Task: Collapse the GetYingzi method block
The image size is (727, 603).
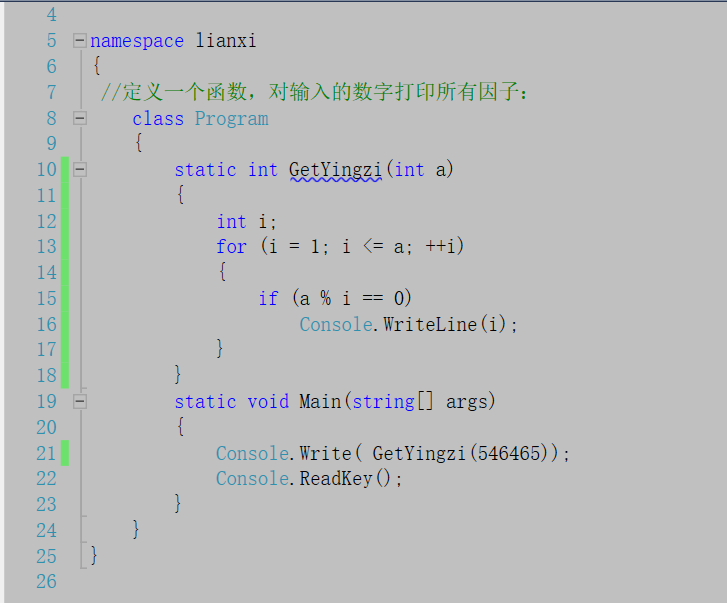Action: (x=80, y=170)
